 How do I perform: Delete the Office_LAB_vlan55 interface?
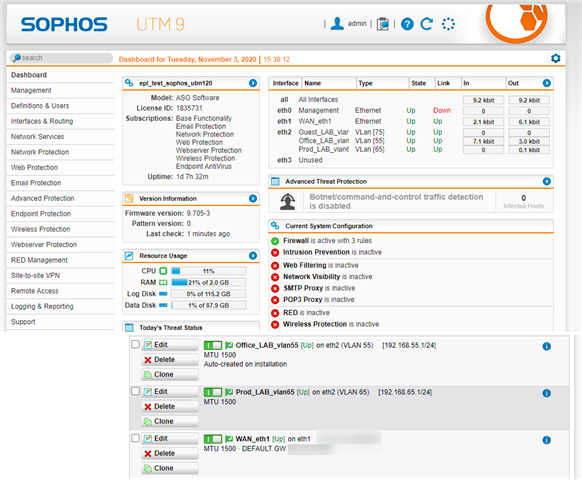tap(170, 360)
